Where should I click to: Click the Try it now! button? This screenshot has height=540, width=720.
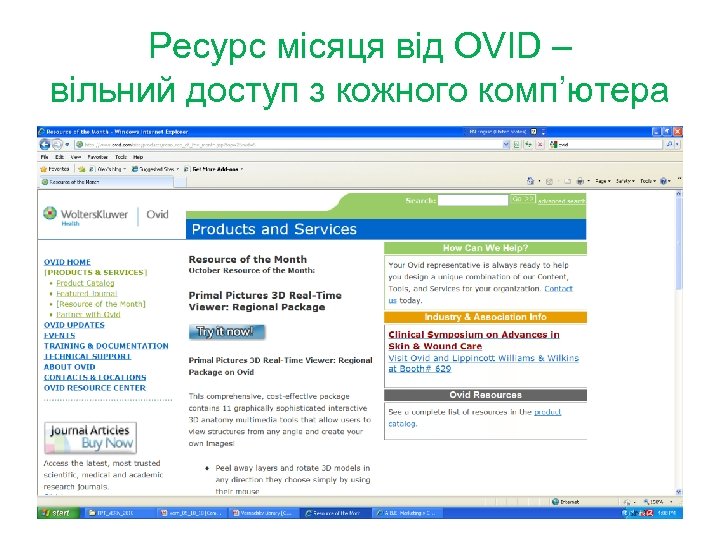coord(227,332)
